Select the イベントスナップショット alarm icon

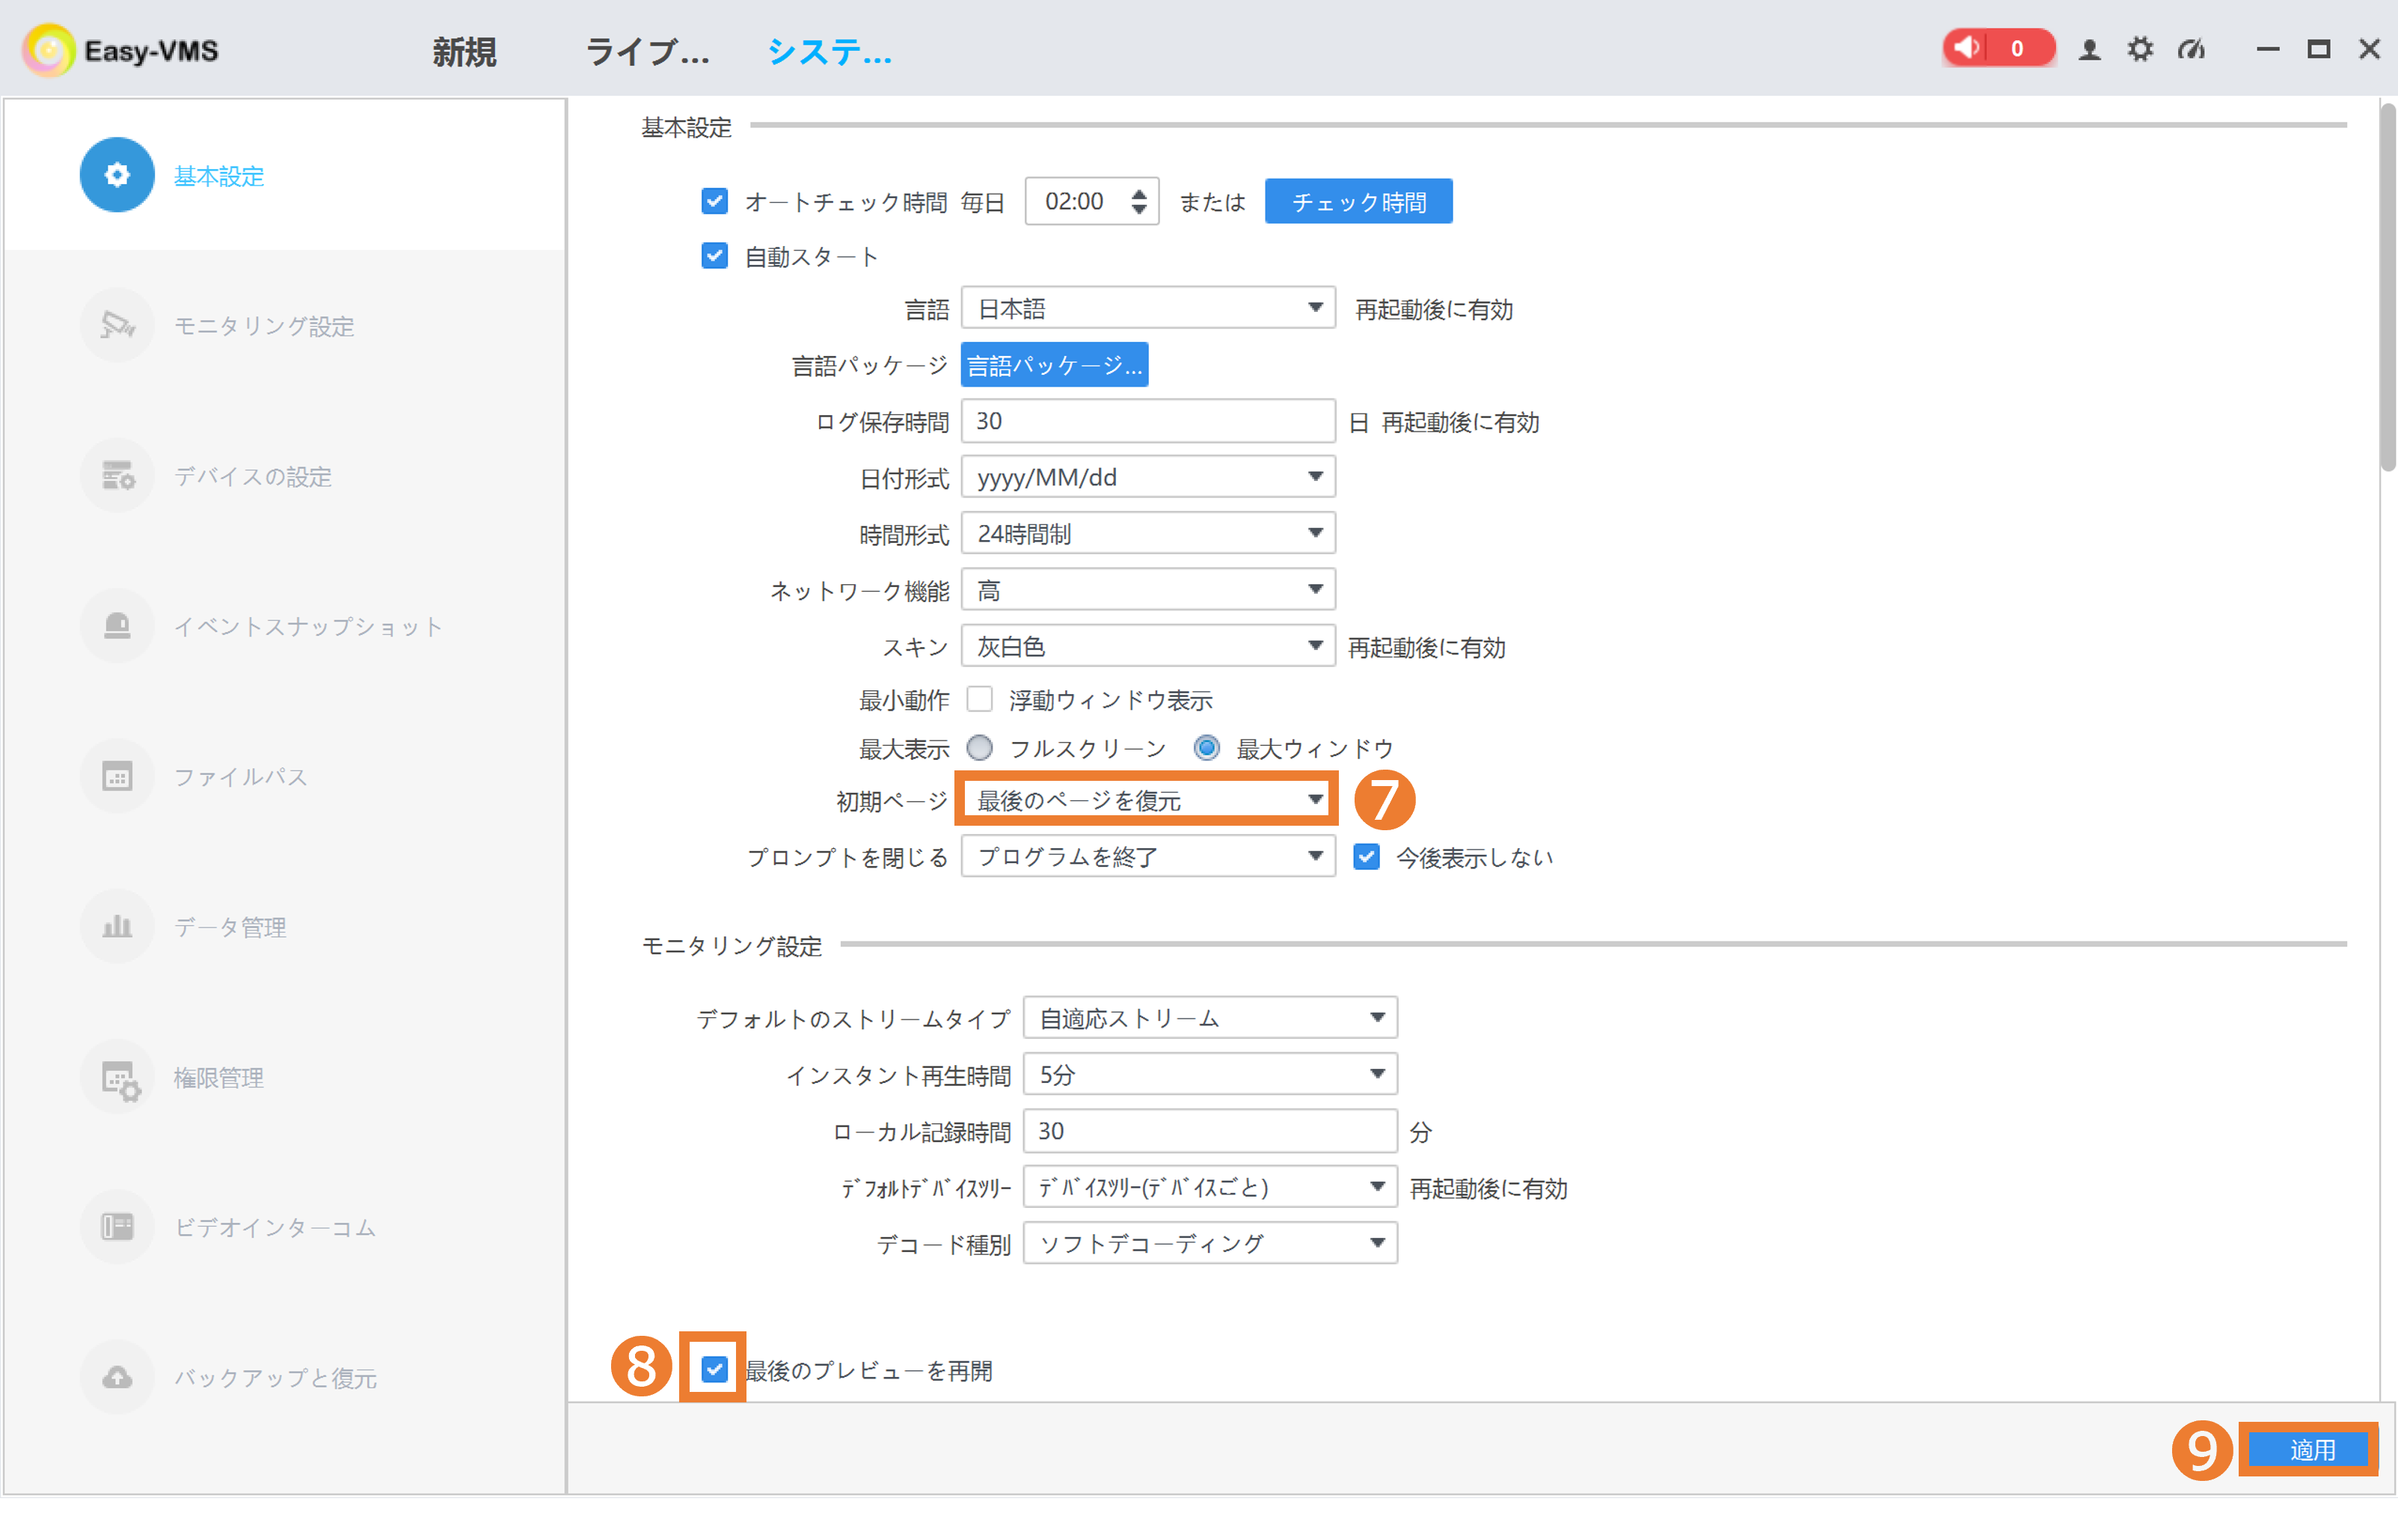pyautogui.click(x=117, y=626)
